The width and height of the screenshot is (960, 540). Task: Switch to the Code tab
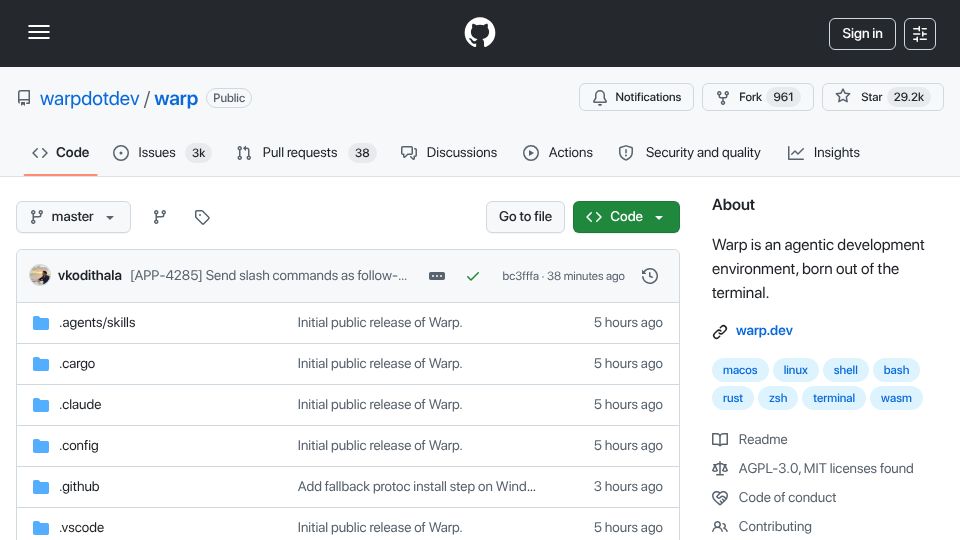coord(61,152)
